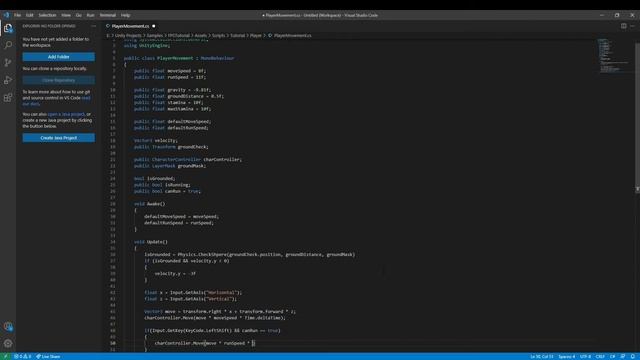The image size is (640, 360).
Task: Open the View menu
Action: [x=66, y=15]
